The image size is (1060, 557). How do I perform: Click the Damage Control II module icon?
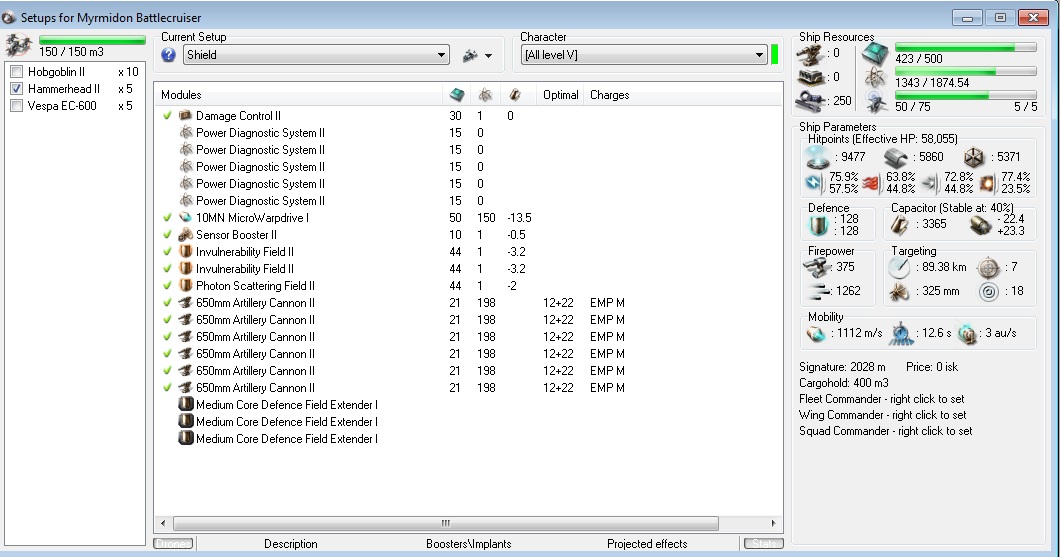185,116
